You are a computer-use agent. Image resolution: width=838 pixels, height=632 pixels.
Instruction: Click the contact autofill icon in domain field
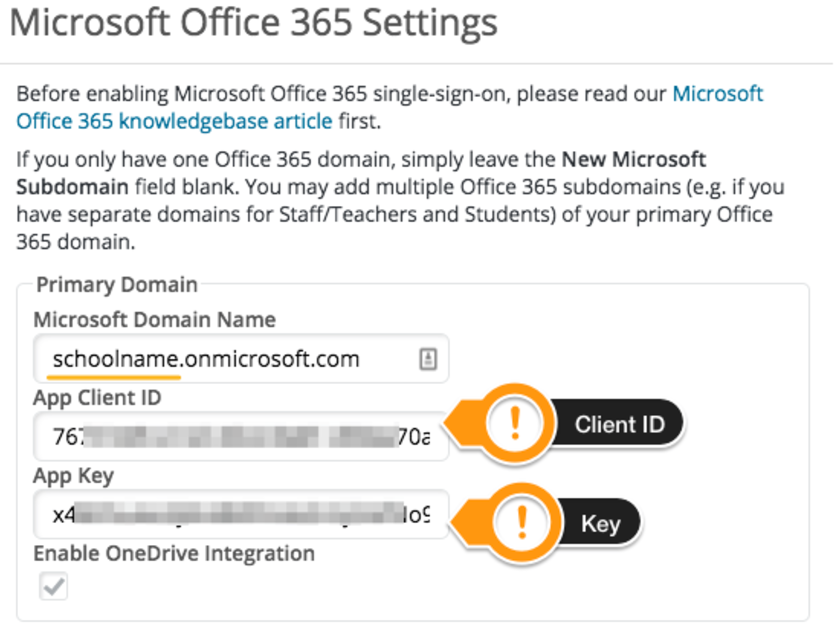click(x=428, y=358)
